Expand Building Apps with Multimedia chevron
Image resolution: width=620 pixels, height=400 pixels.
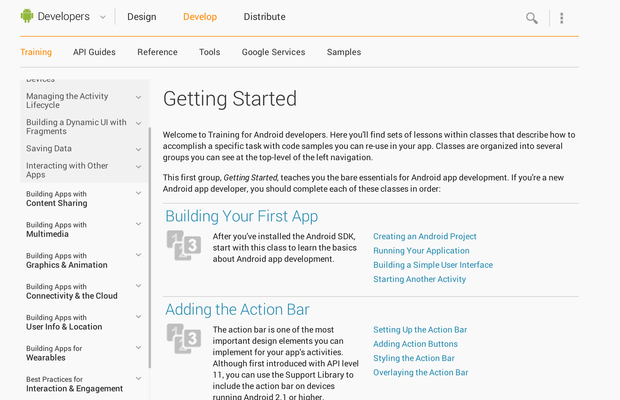point(139,229)
